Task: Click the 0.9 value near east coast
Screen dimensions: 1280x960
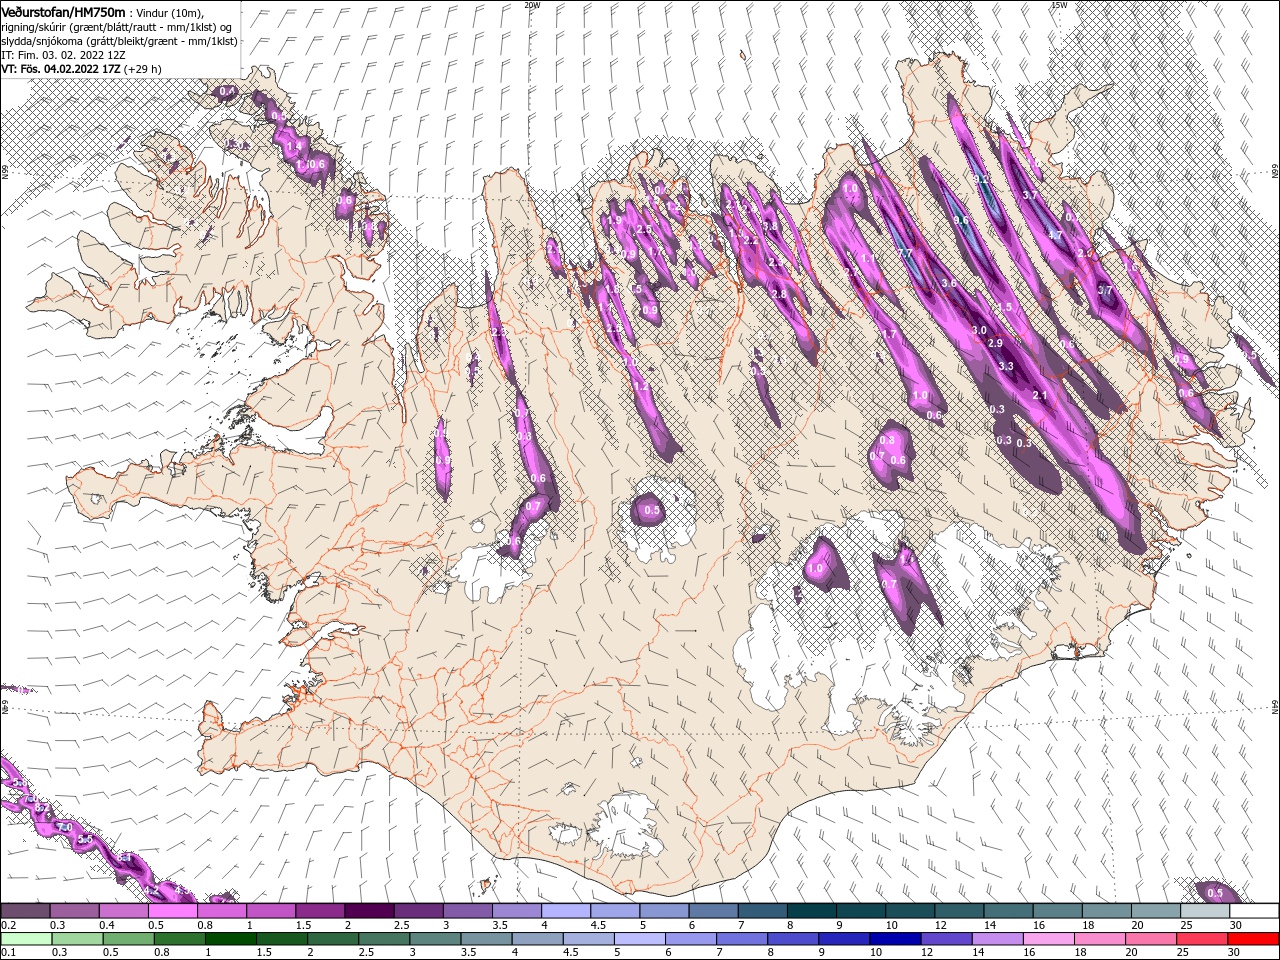Action: (x=1182, y=359)
